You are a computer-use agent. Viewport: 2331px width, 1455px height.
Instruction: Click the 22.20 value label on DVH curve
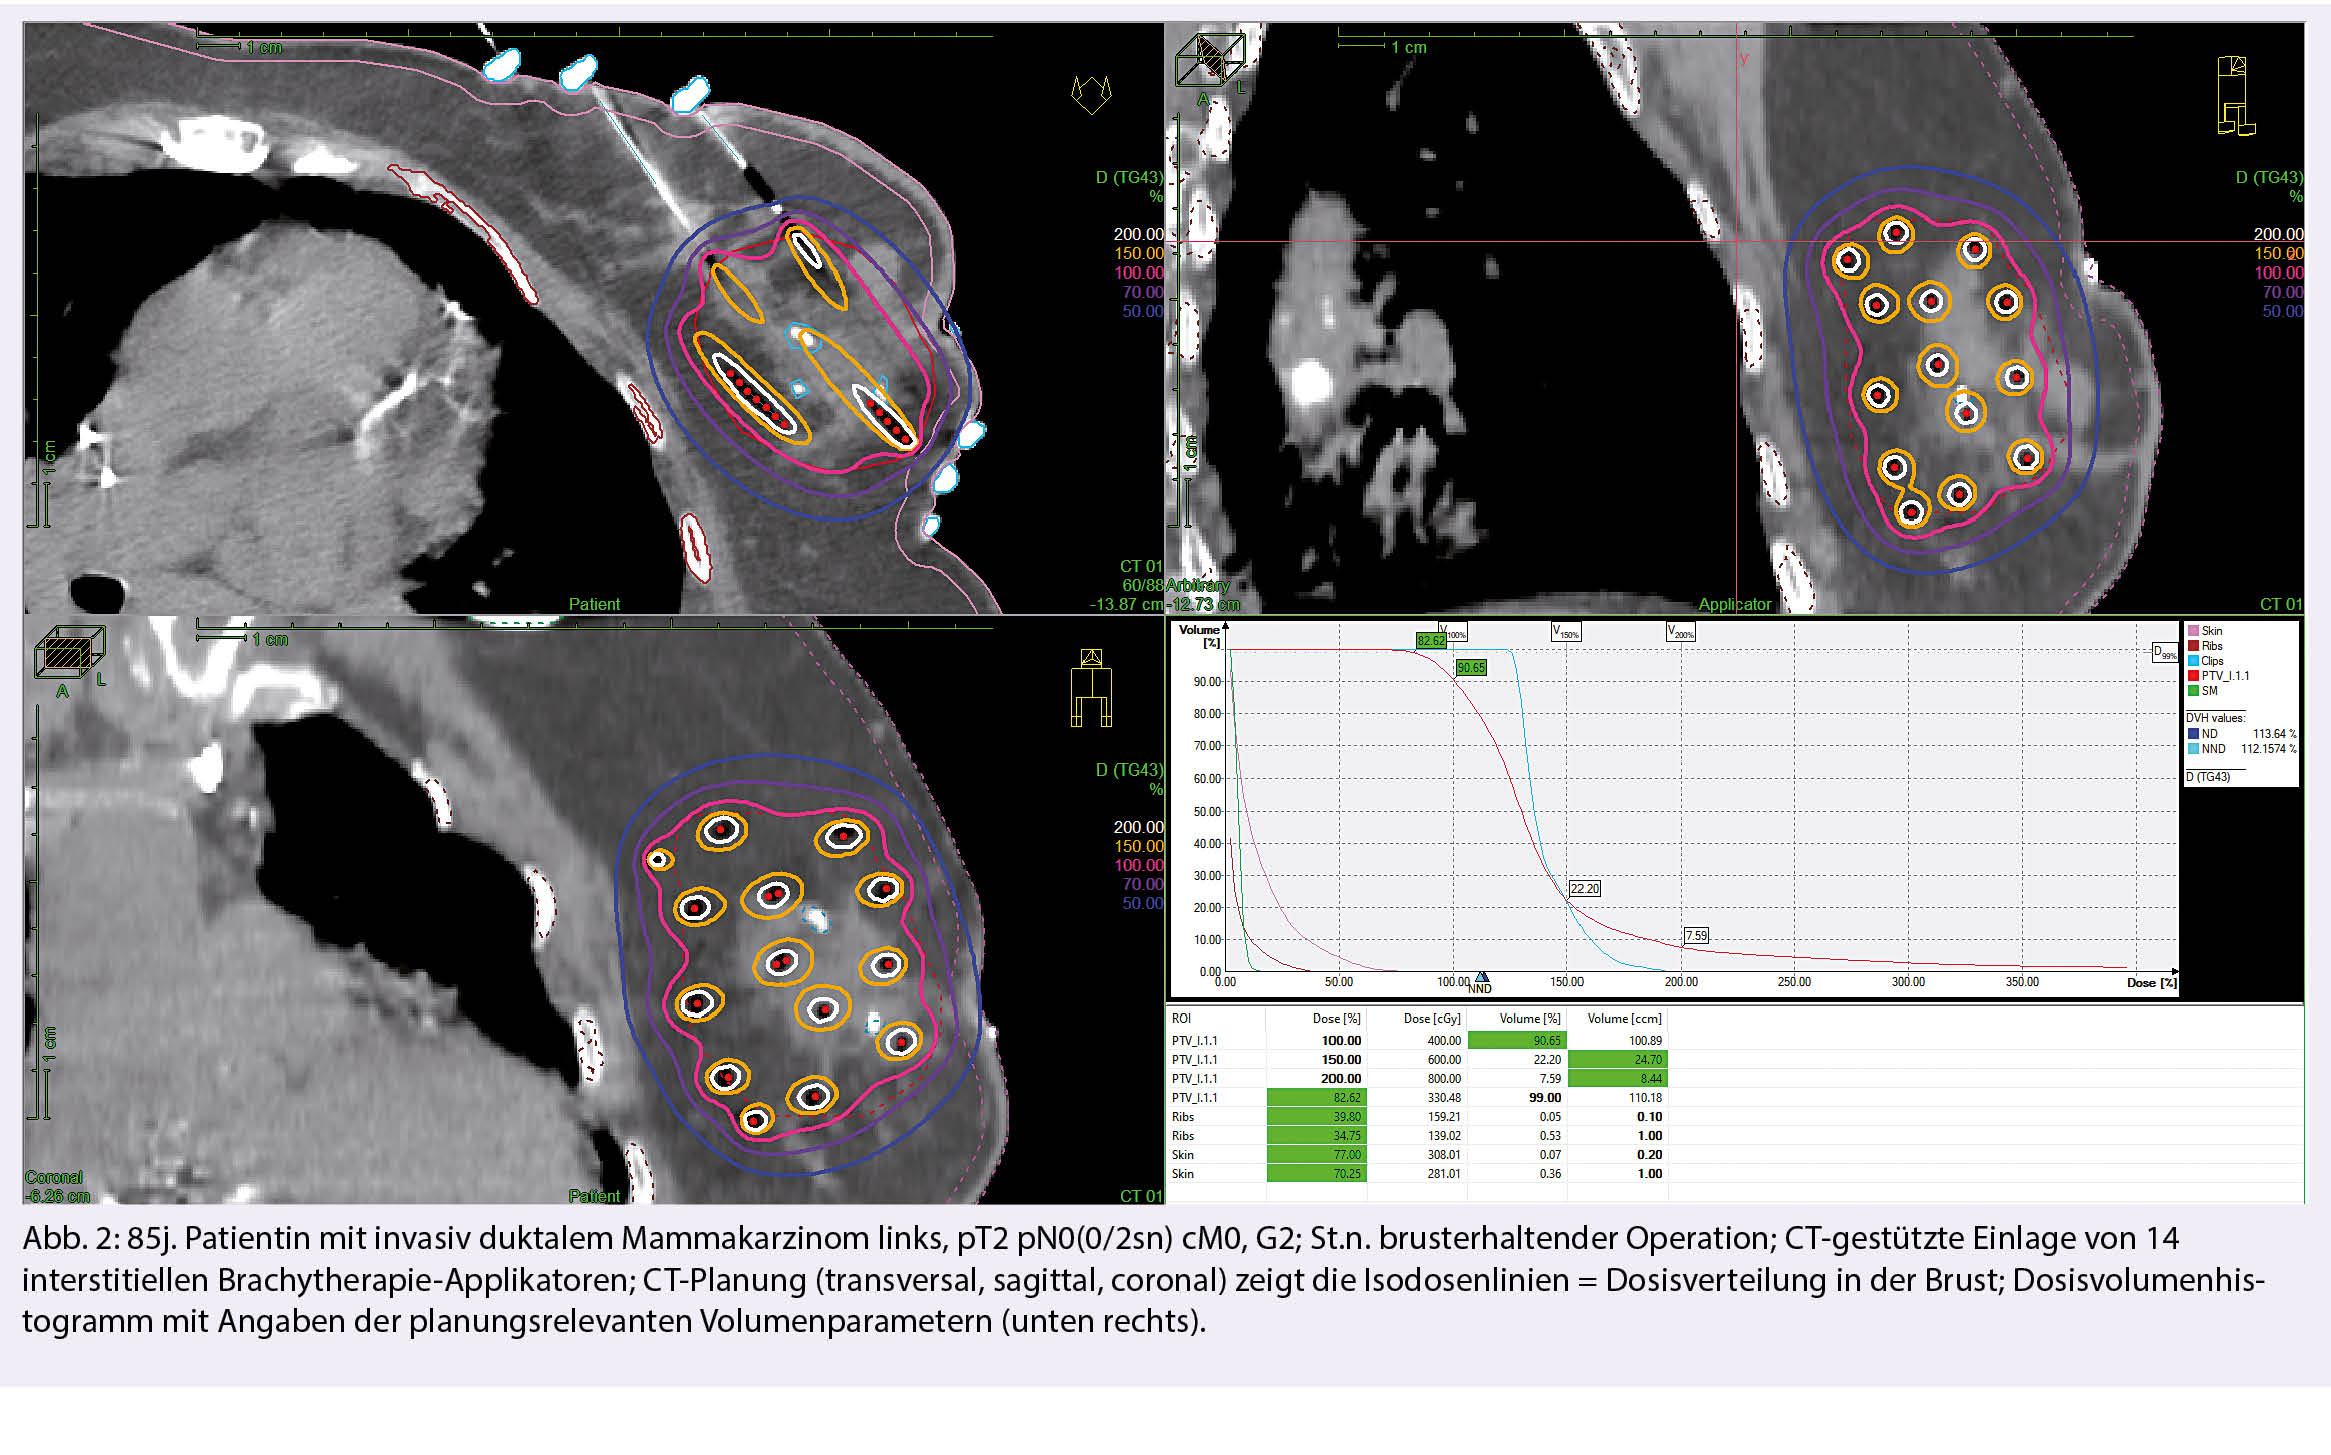pyautogui.click(x=1584, y=888)
